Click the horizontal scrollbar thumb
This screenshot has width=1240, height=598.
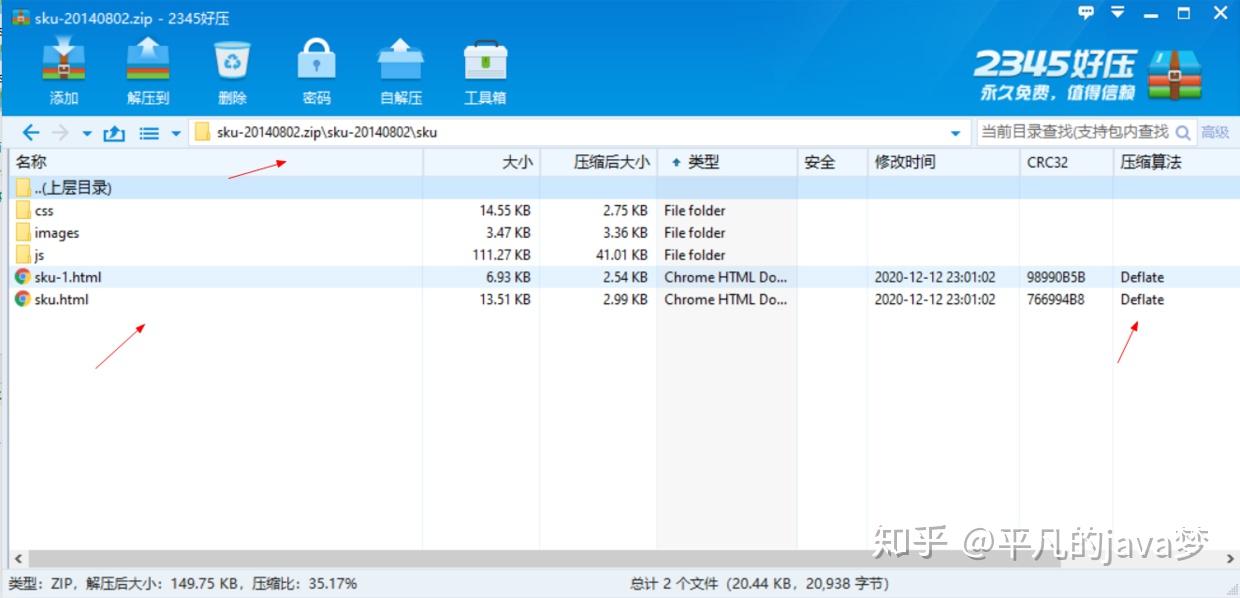[545, 559]
